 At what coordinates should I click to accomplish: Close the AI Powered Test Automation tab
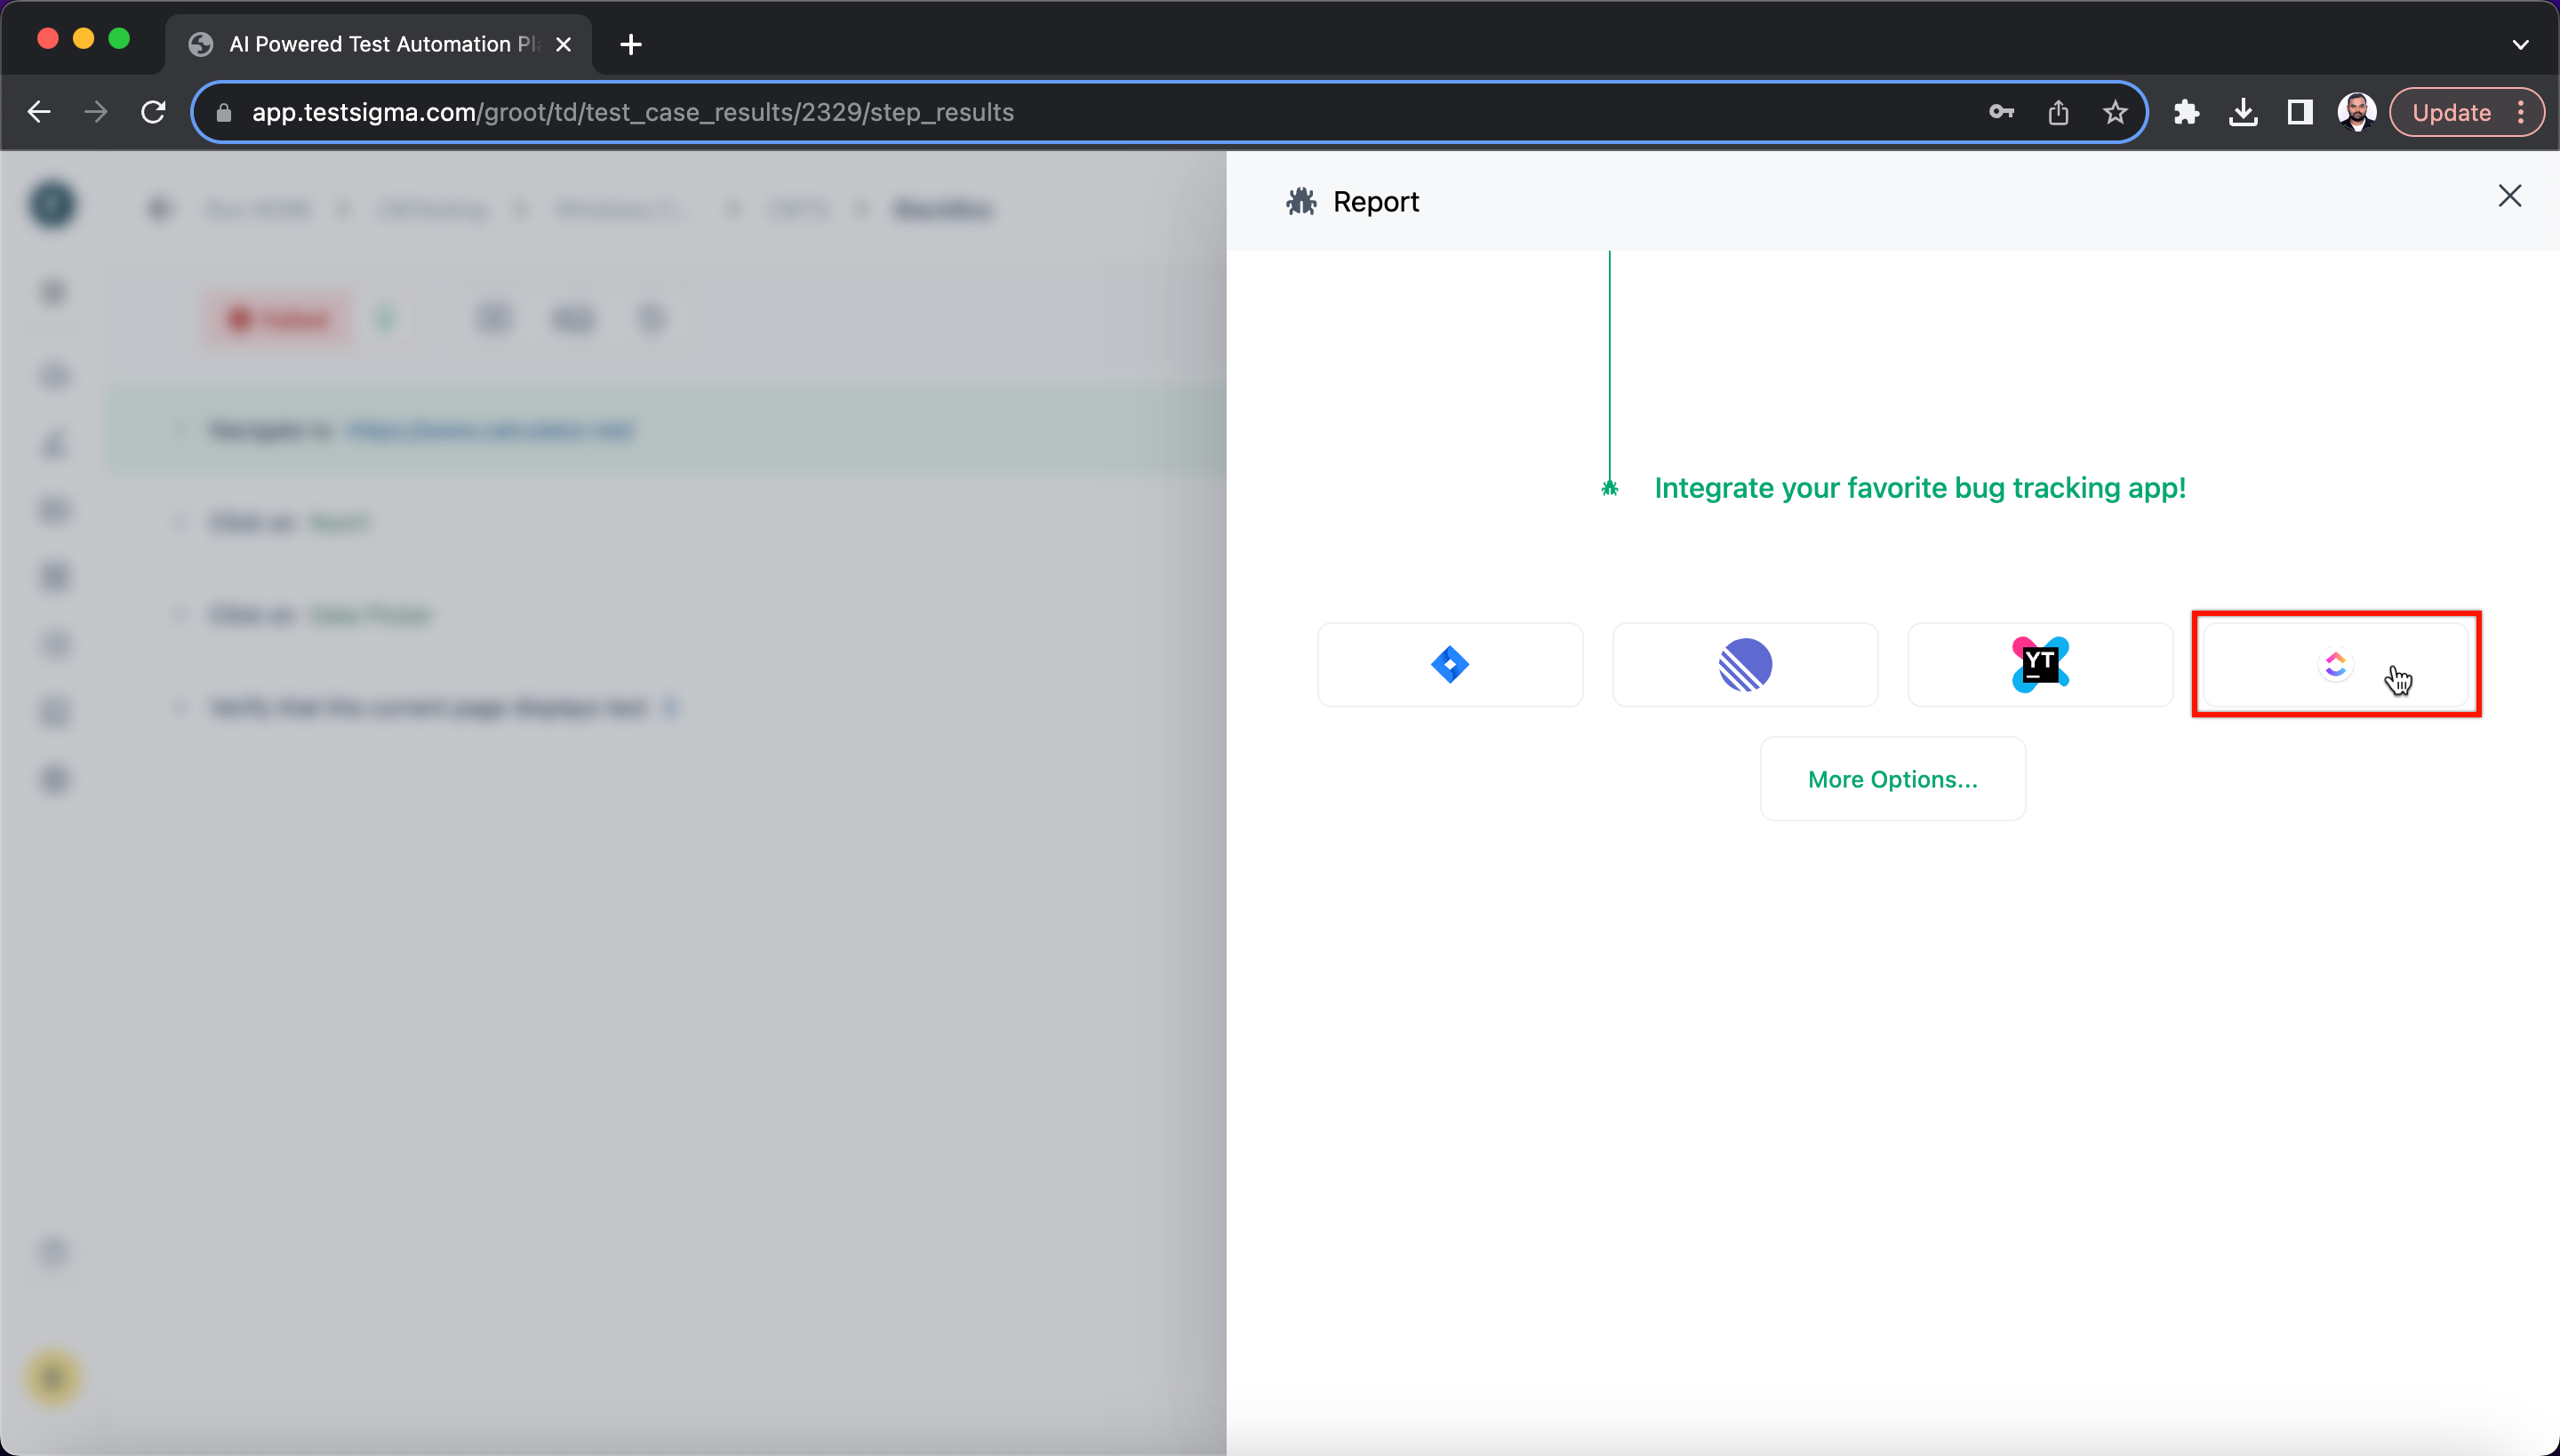[x=564, y=44]
